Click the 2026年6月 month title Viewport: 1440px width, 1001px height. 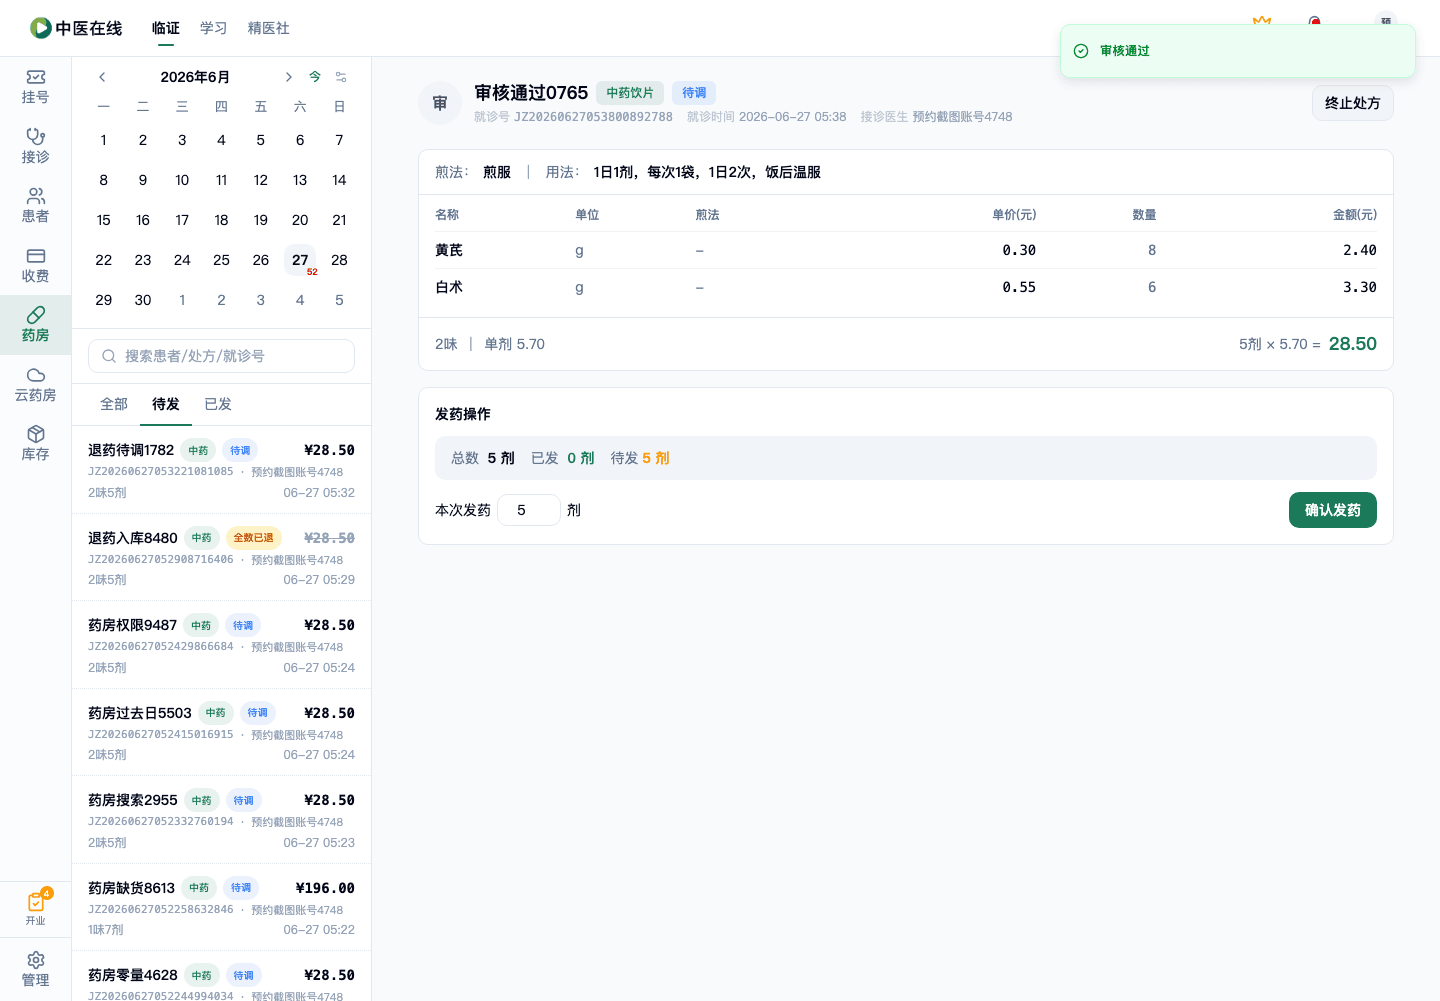pos(195,77)
